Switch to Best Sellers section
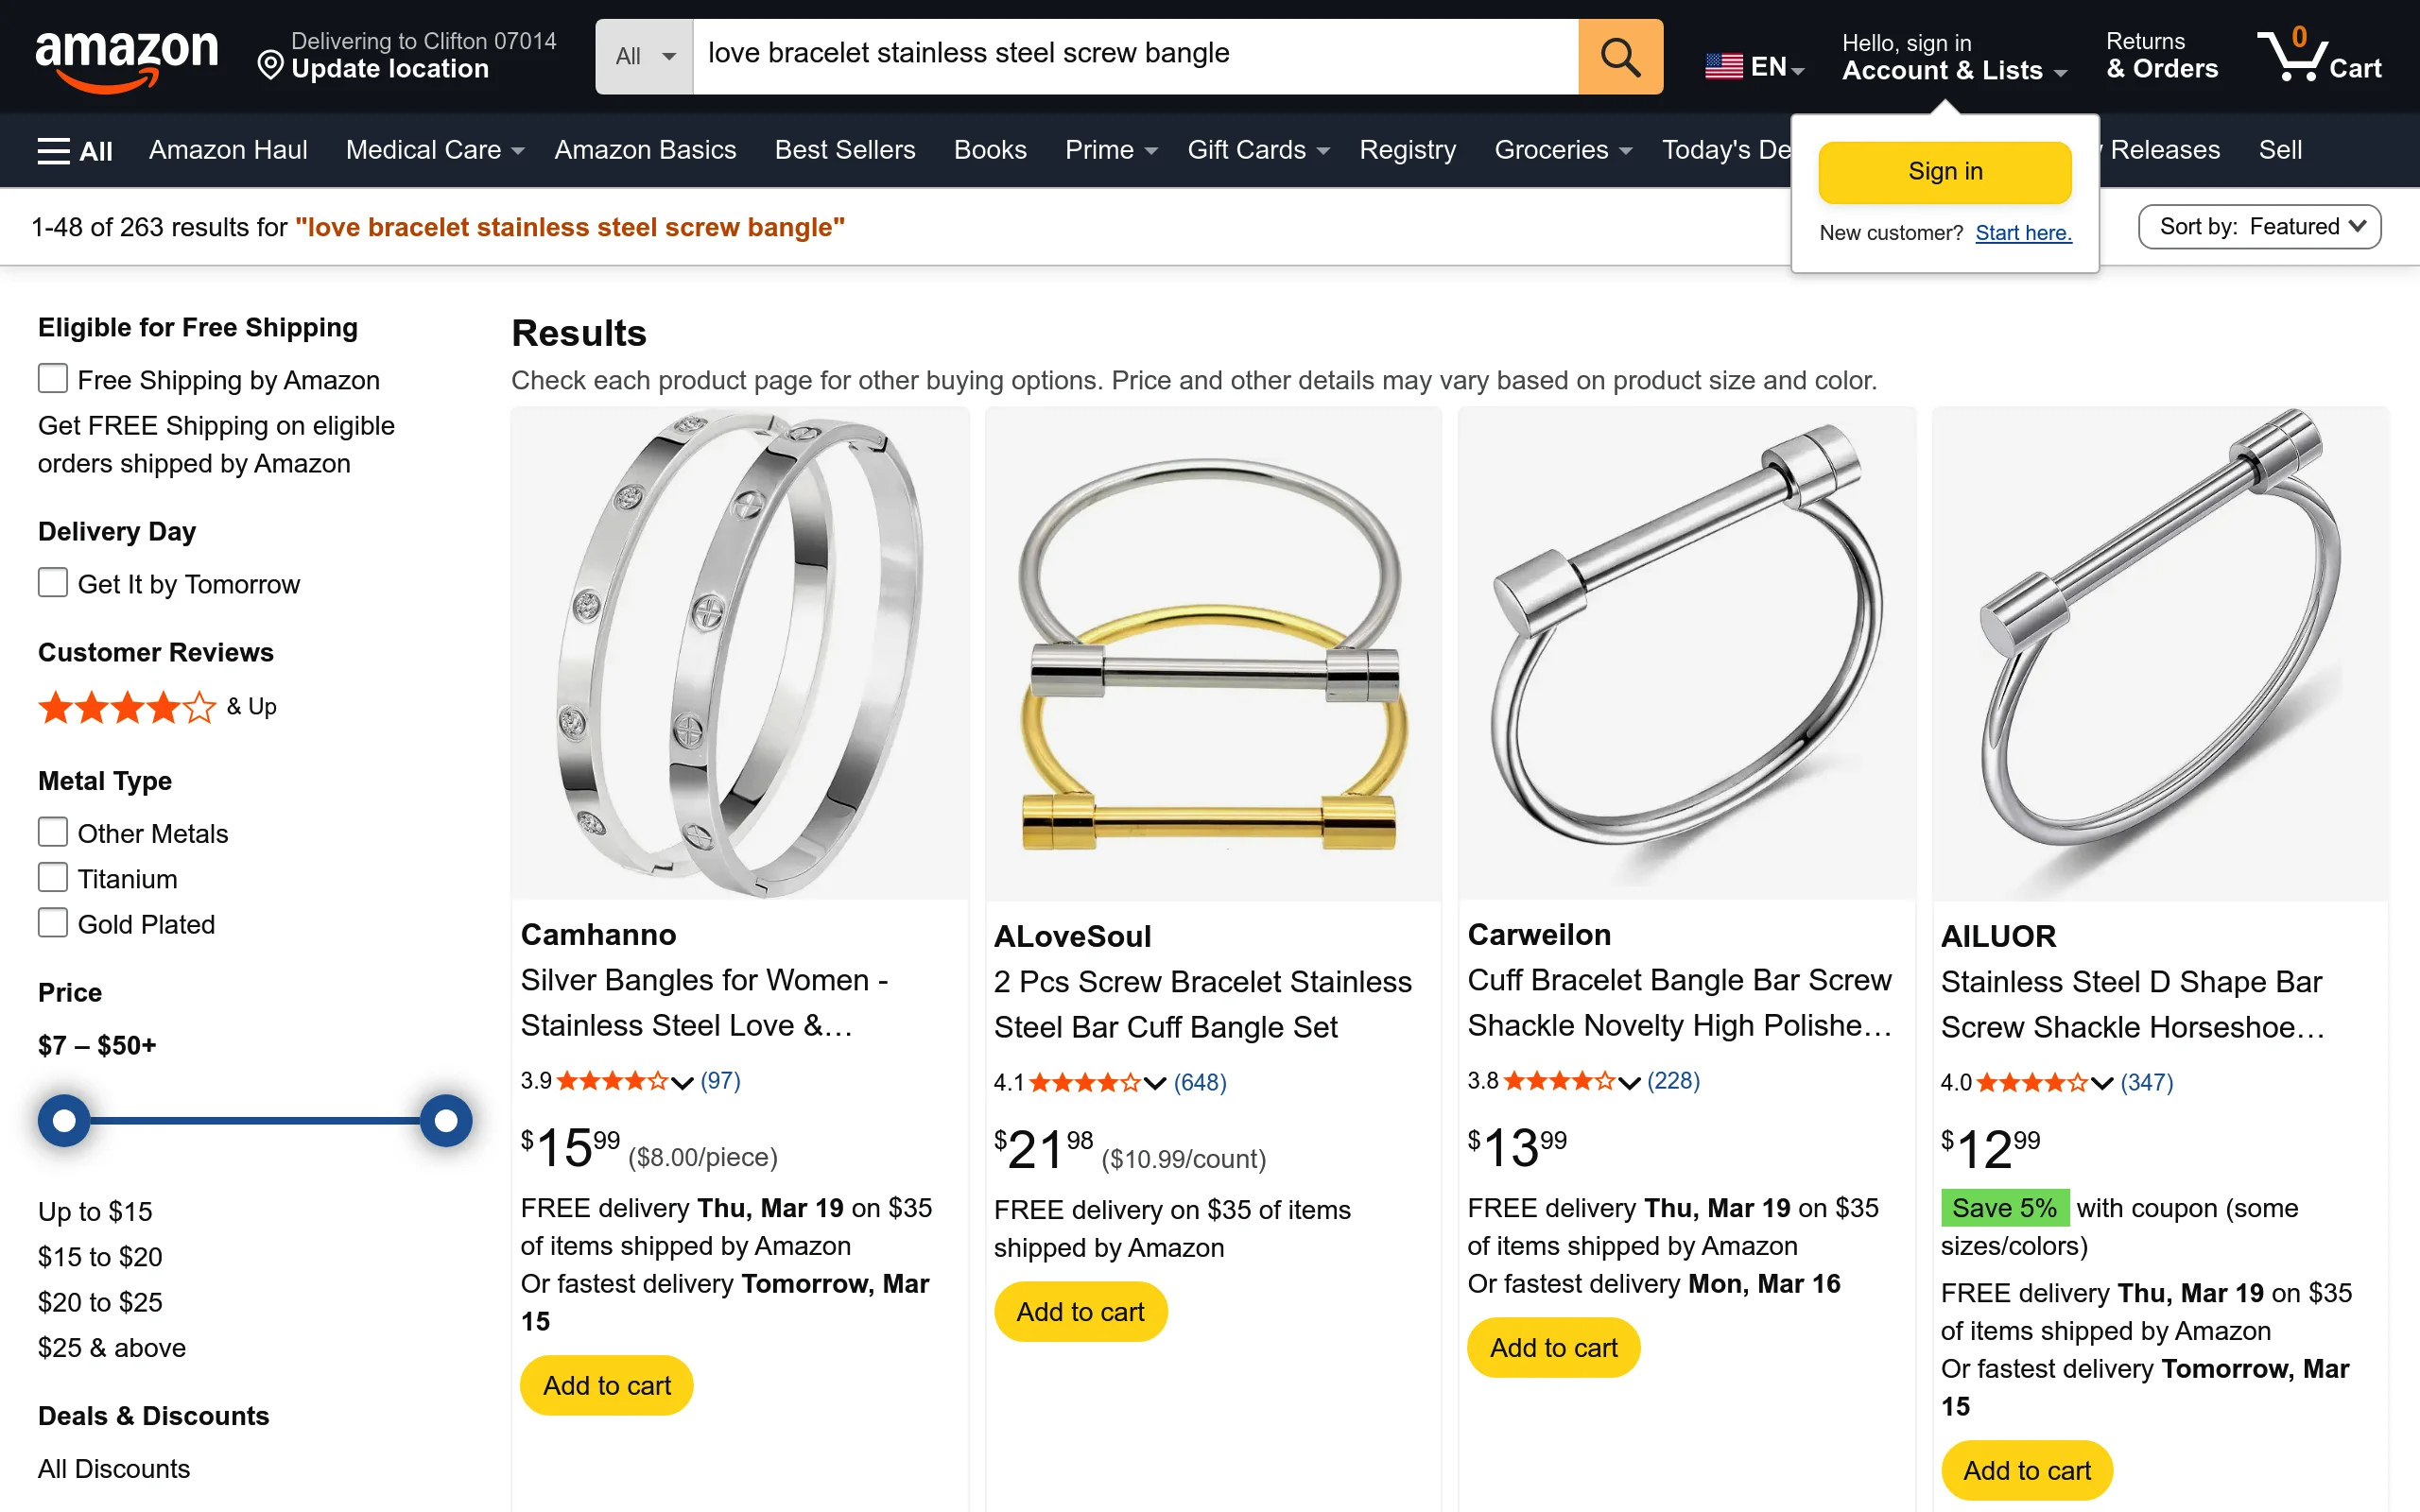 pos(844,150)
